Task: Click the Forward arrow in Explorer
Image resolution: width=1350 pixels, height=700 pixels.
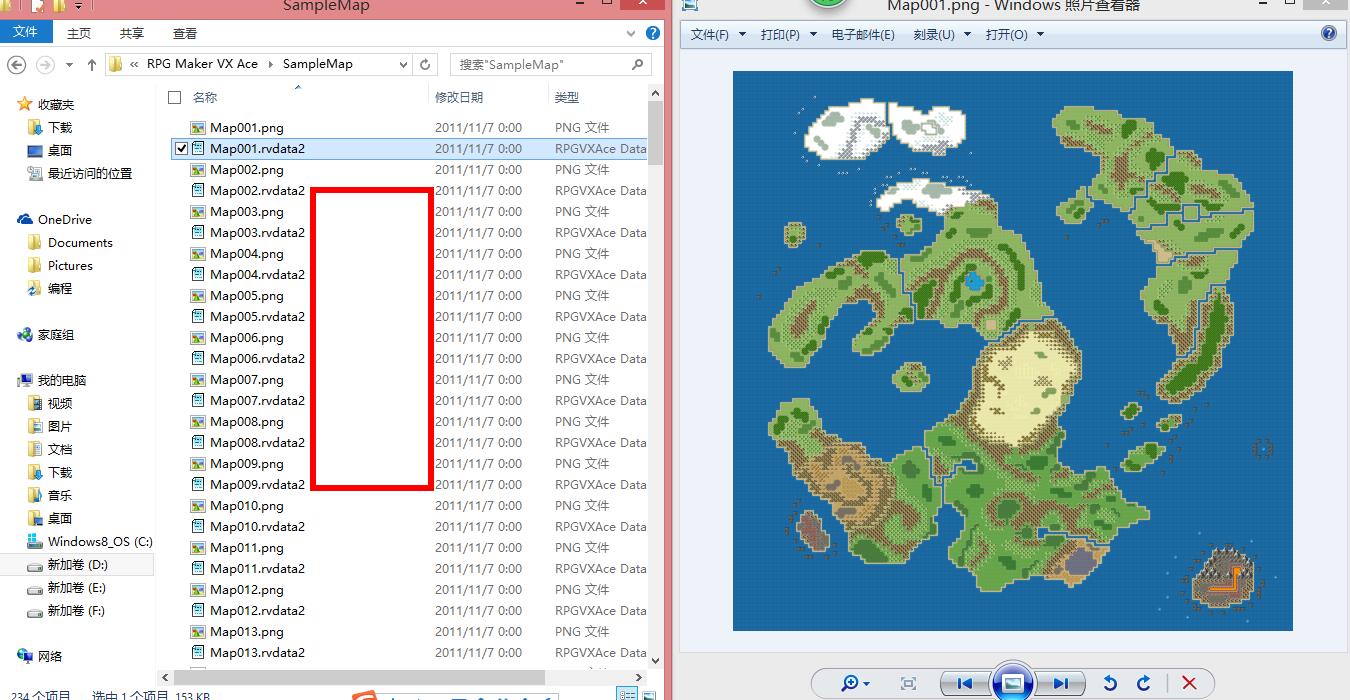Action: pos(44,64)
